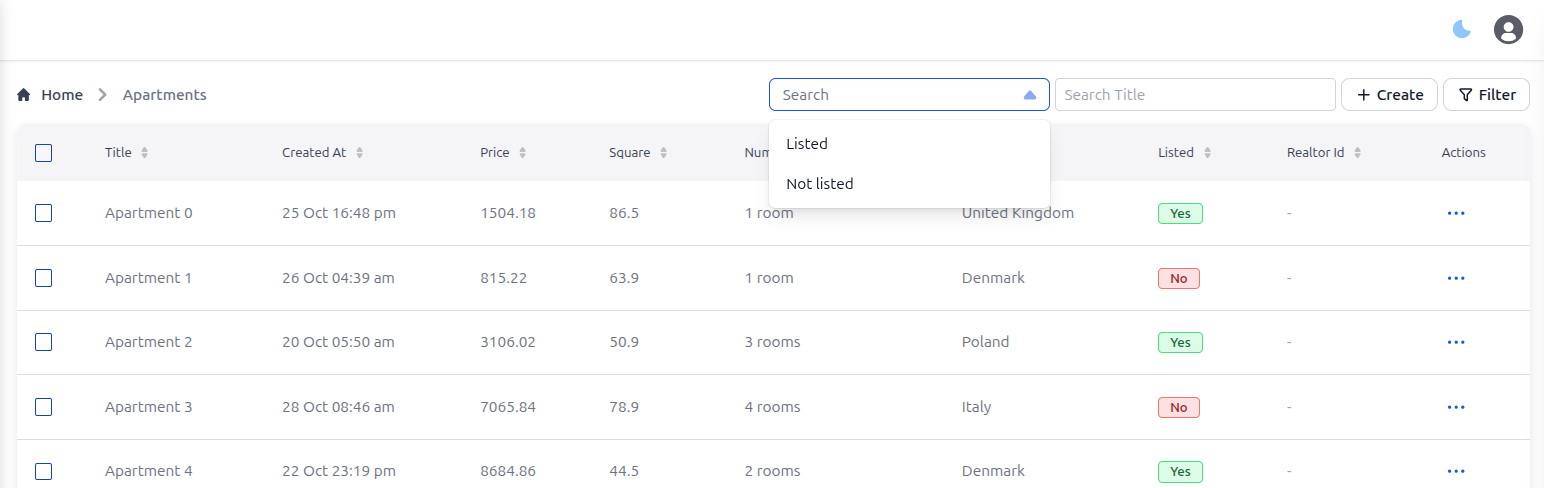Open actions menu for Apartment 2
The height and width of the screenshot is (488, 1544).
(x=1456, y=342)
